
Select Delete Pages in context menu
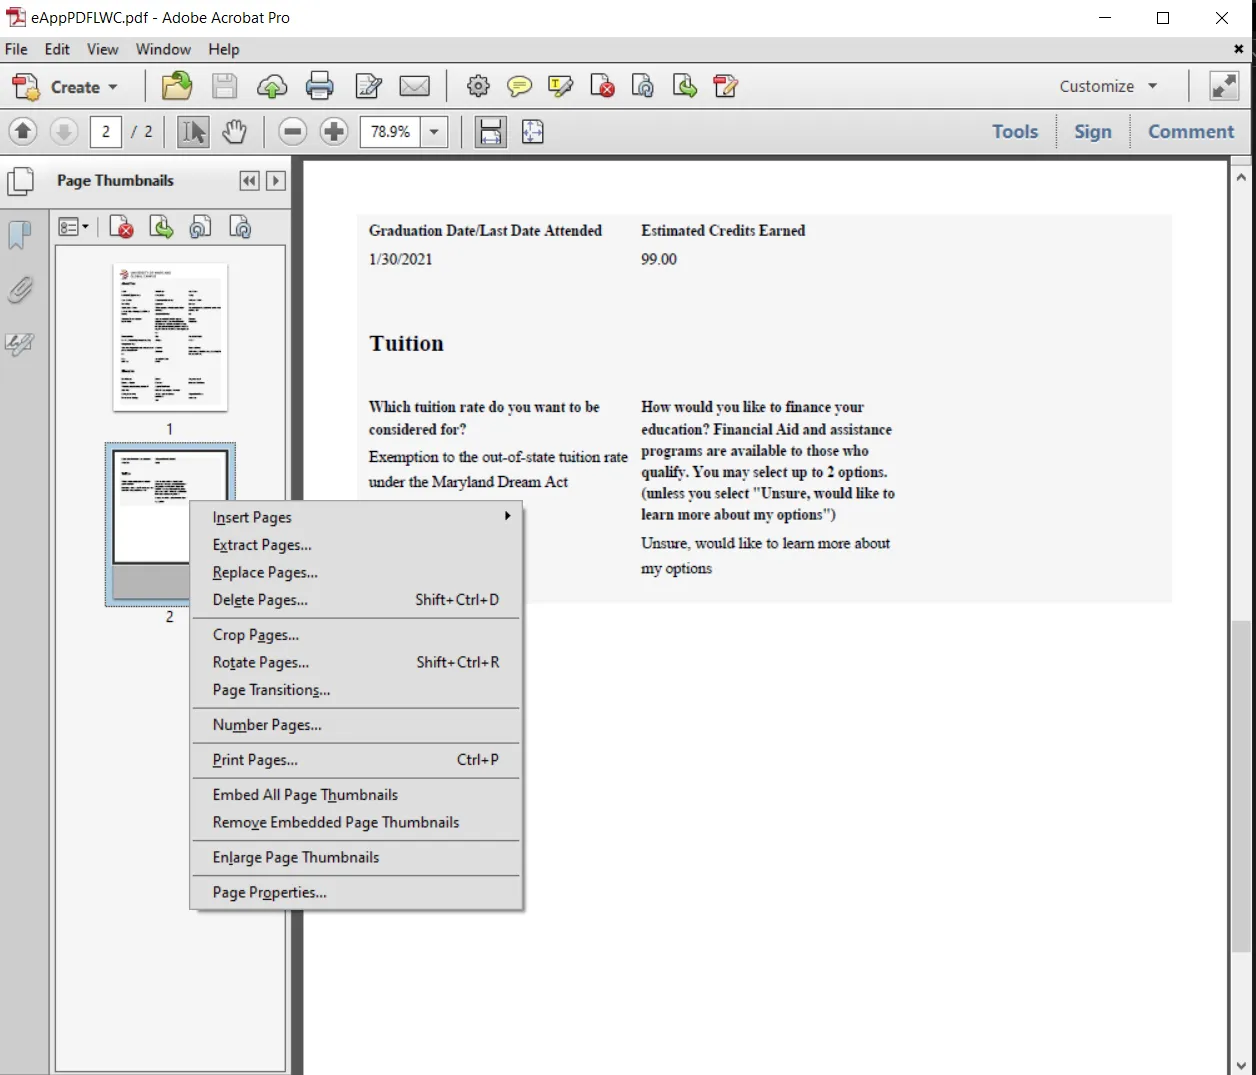coord(356,600)
